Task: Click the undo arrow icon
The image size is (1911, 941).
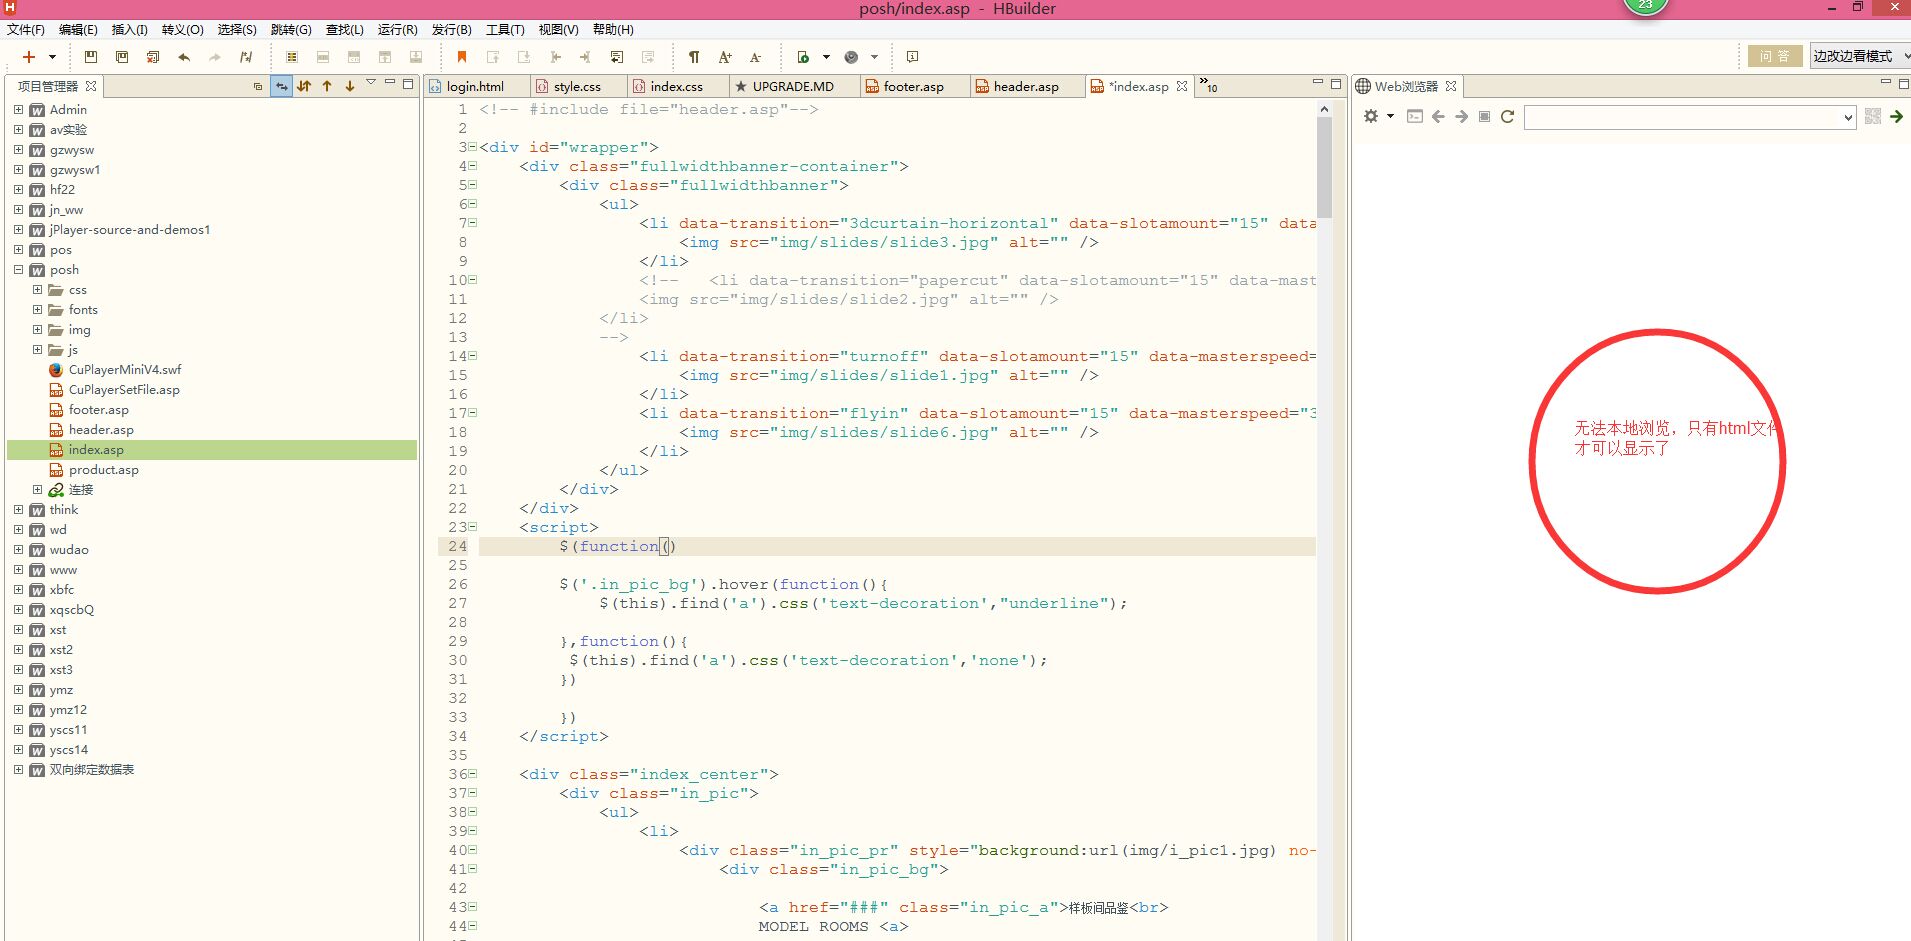Action: (184, 57)
